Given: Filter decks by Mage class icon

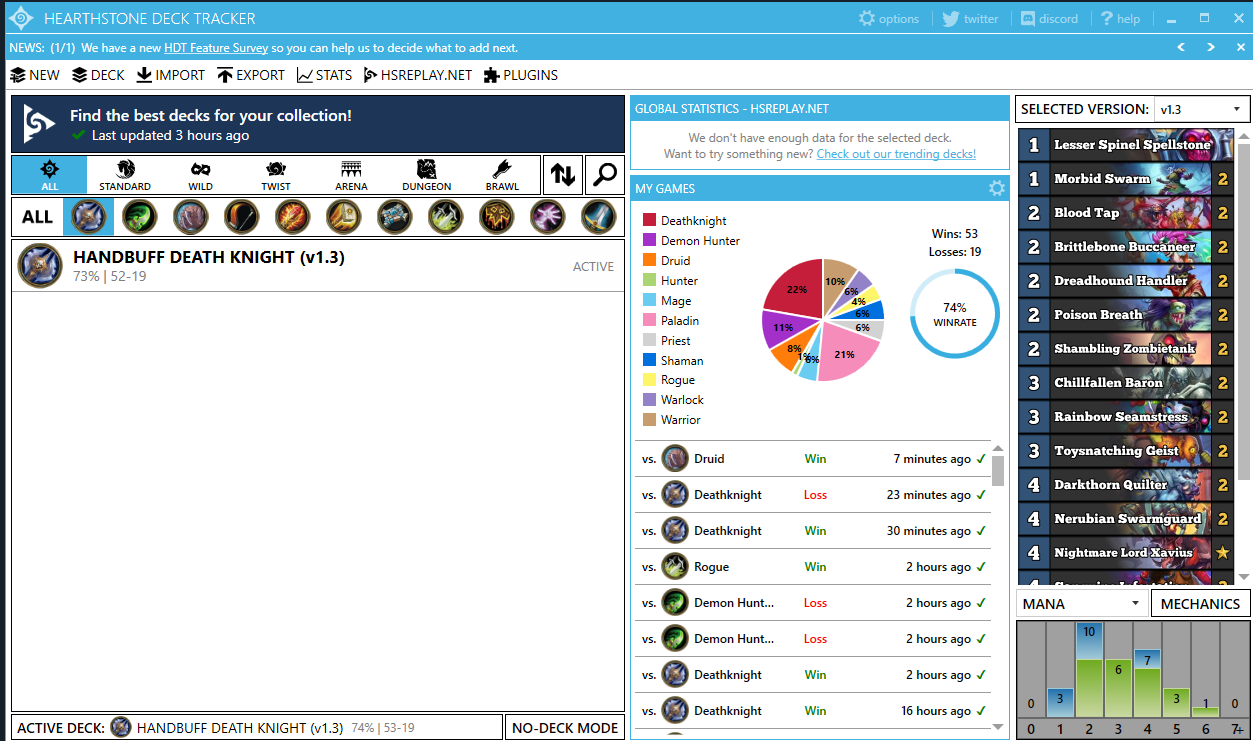Looking at the screenshot, I should [292, 216].
